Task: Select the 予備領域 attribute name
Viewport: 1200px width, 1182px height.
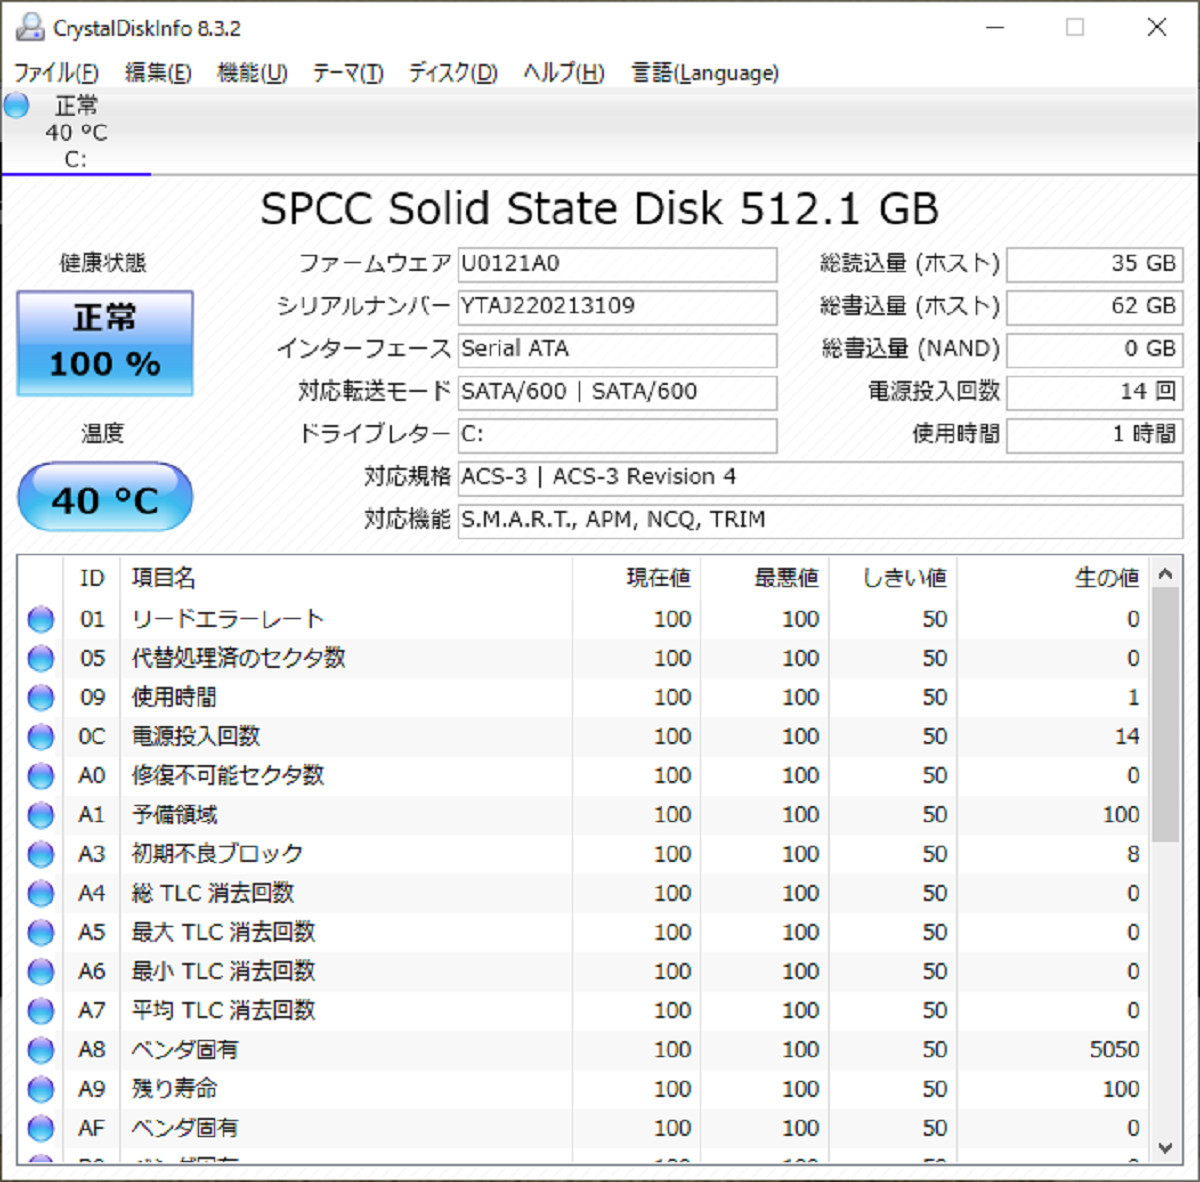Action: [x=175, y=815]
